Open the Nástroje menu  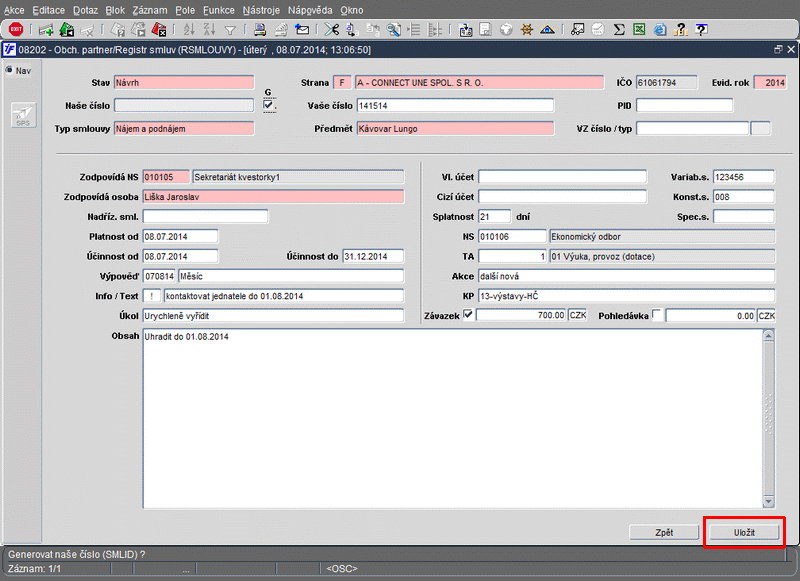(261, 10)
